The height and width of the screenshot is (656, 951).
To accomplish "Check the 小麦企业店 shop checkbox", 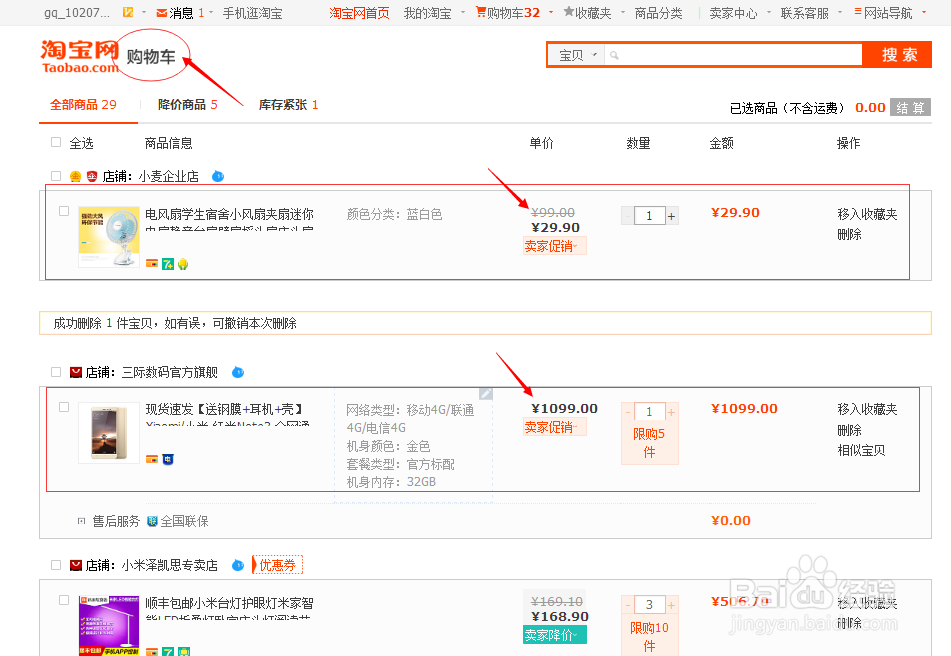I will click(x=56, y=176).
